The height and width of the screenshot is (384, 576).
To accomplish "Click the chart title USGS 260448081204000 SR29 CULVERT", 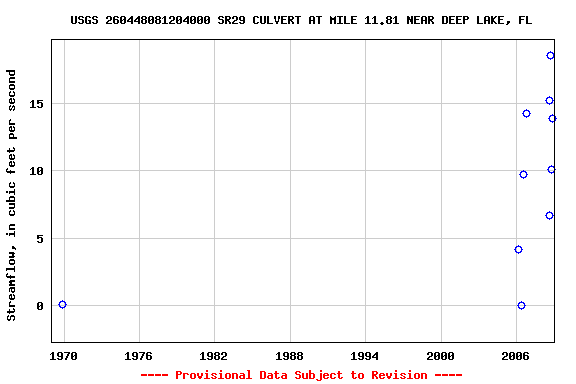I will (301, 20).
